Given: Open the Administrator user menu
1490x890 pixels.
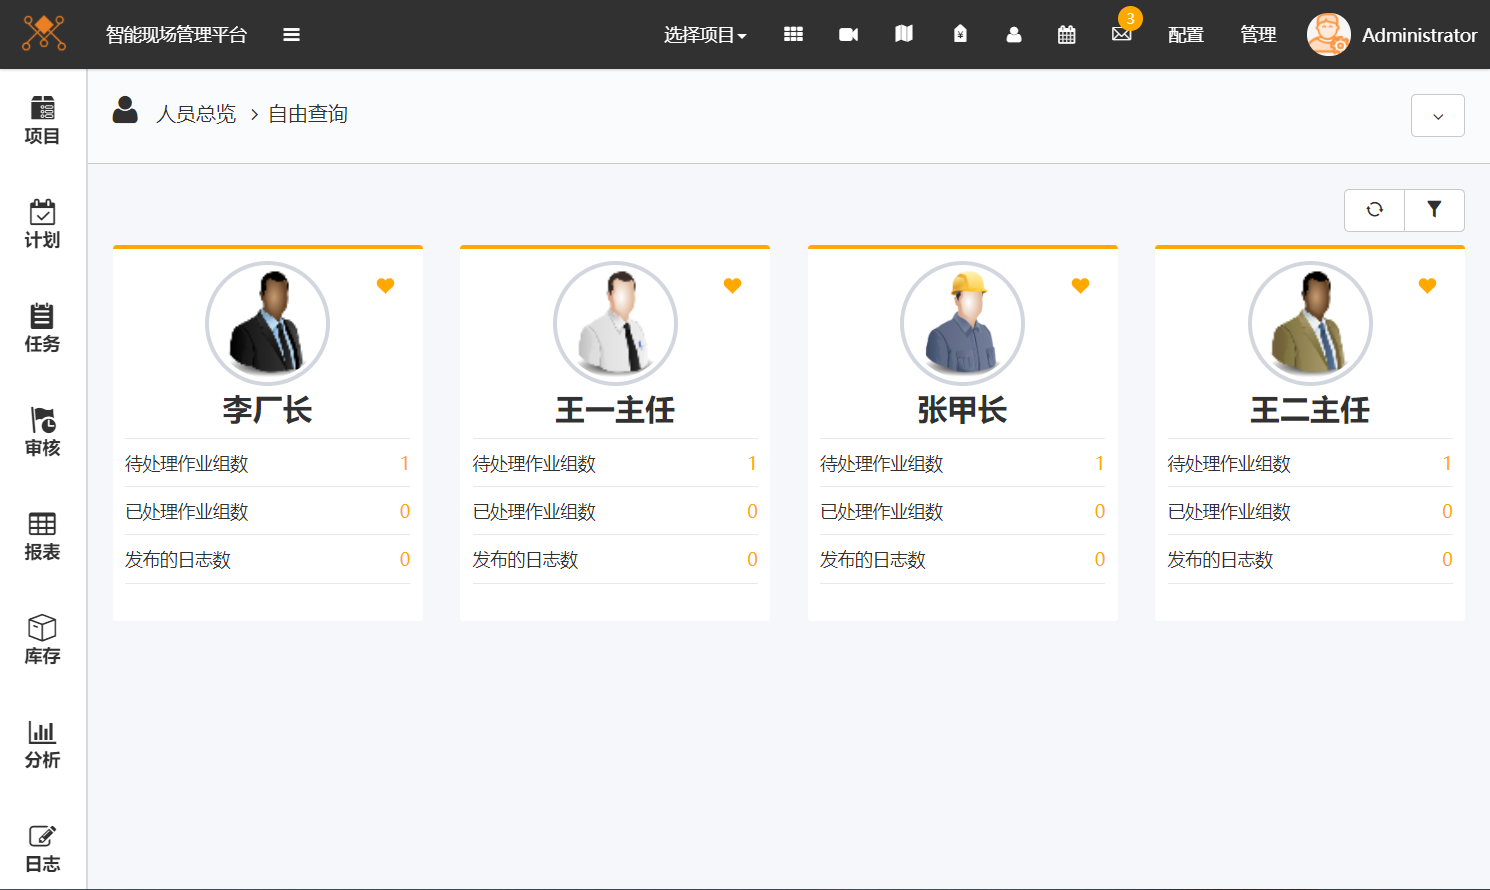Looking at the screenshot, I should (x=1392, y=35).
